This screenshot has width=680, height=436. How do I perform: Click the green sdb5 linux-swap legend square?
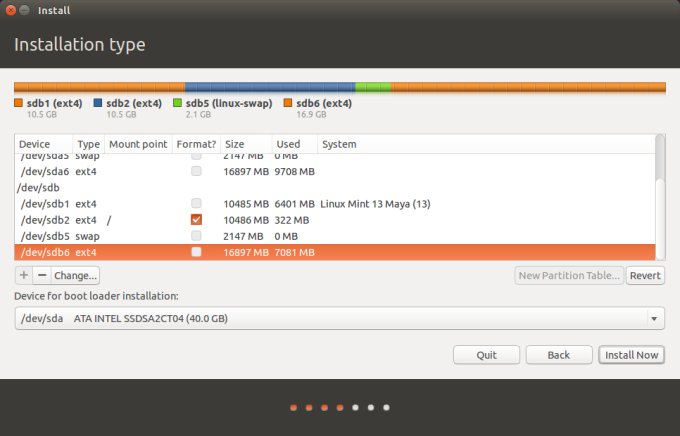[177, 103]
